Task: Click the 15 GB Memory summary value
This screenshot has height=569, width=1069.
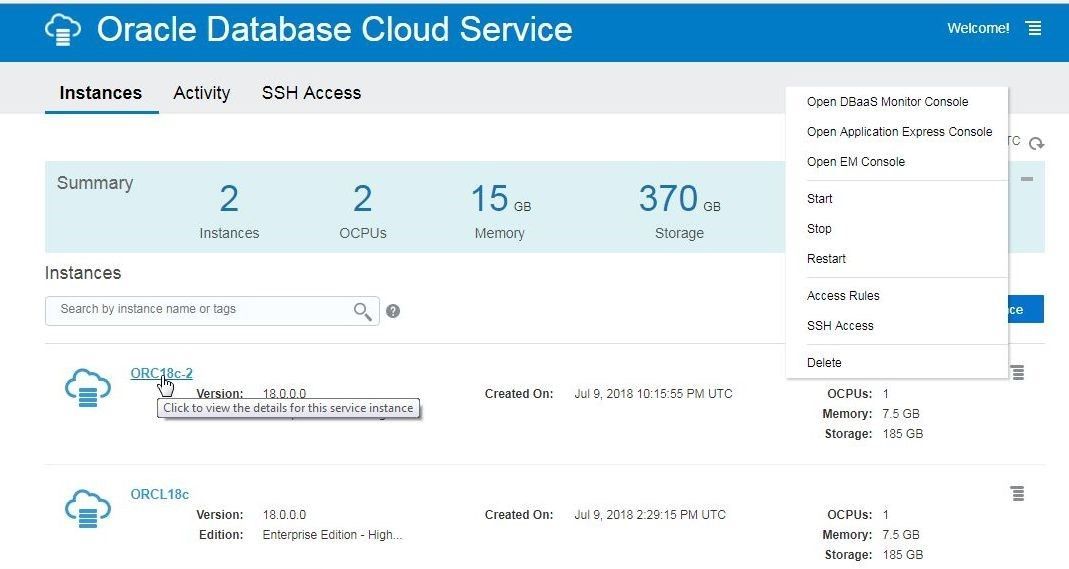Action: point(500,199)
